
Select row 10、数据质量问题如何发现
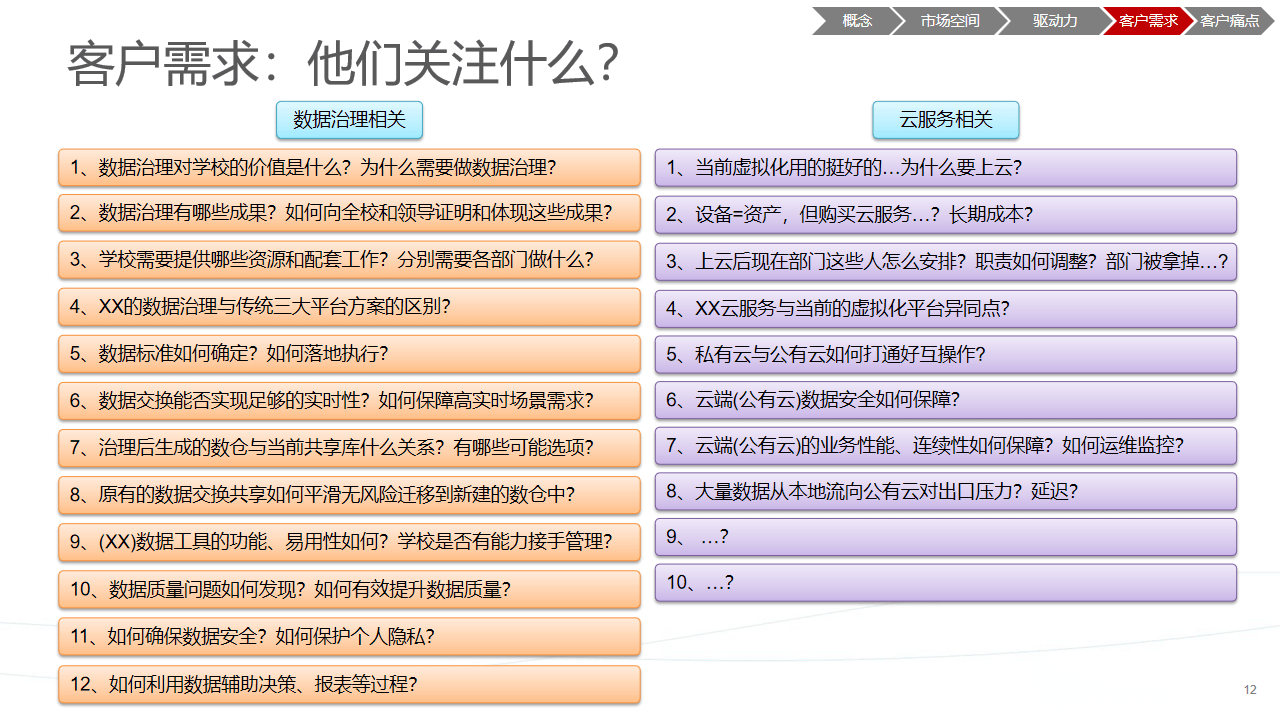pyautogui.click(x=349, y=590)
